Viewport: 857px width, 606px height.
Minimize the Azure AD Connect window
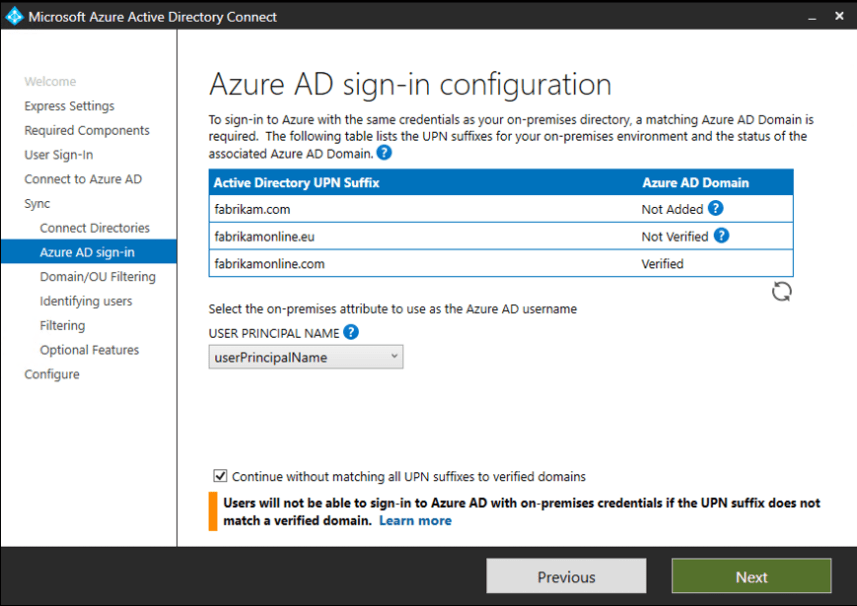coord(810,17)
